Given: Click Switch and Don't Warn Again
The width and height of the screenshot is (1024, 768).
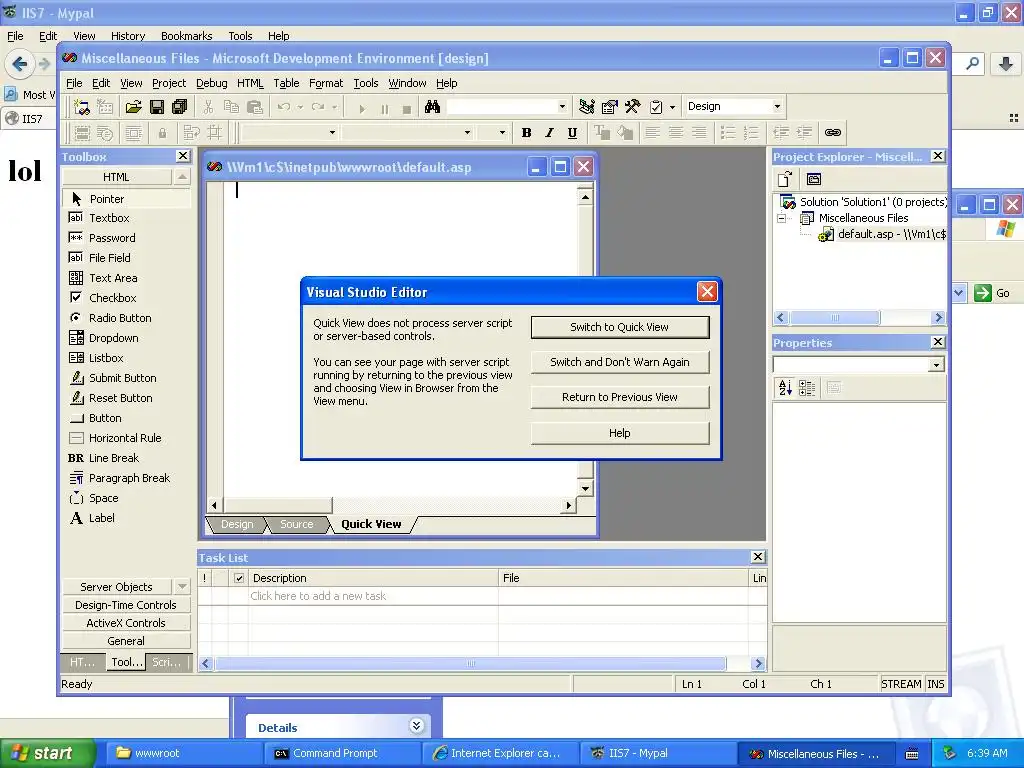Looking at the screenshot, I should click(620, 362).
